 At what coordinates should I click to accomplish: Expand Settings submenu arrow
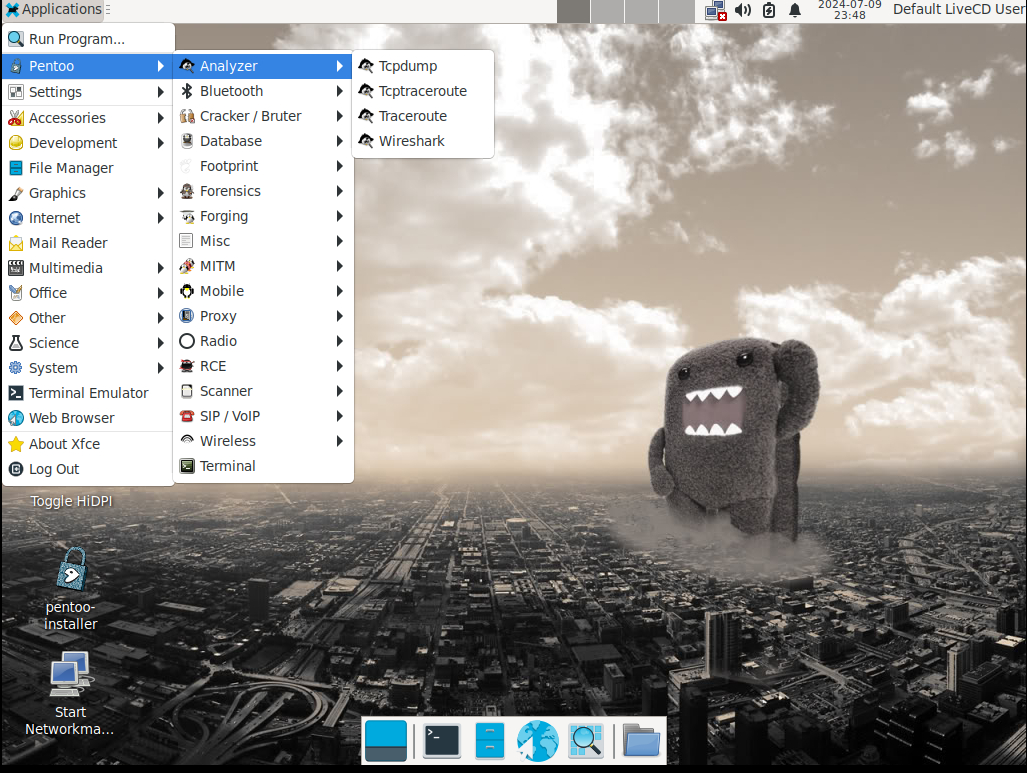pyautogui.click(x=160, y=92)
